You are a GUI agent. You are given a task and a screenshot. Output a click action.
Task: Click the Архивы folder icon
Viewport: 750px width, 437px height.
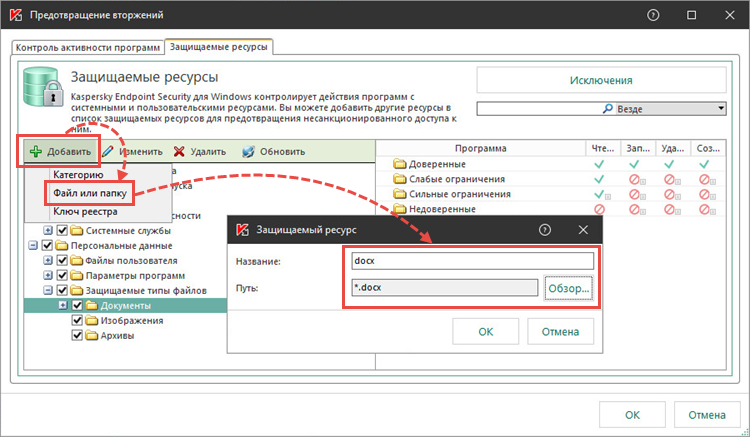point(91,336)
